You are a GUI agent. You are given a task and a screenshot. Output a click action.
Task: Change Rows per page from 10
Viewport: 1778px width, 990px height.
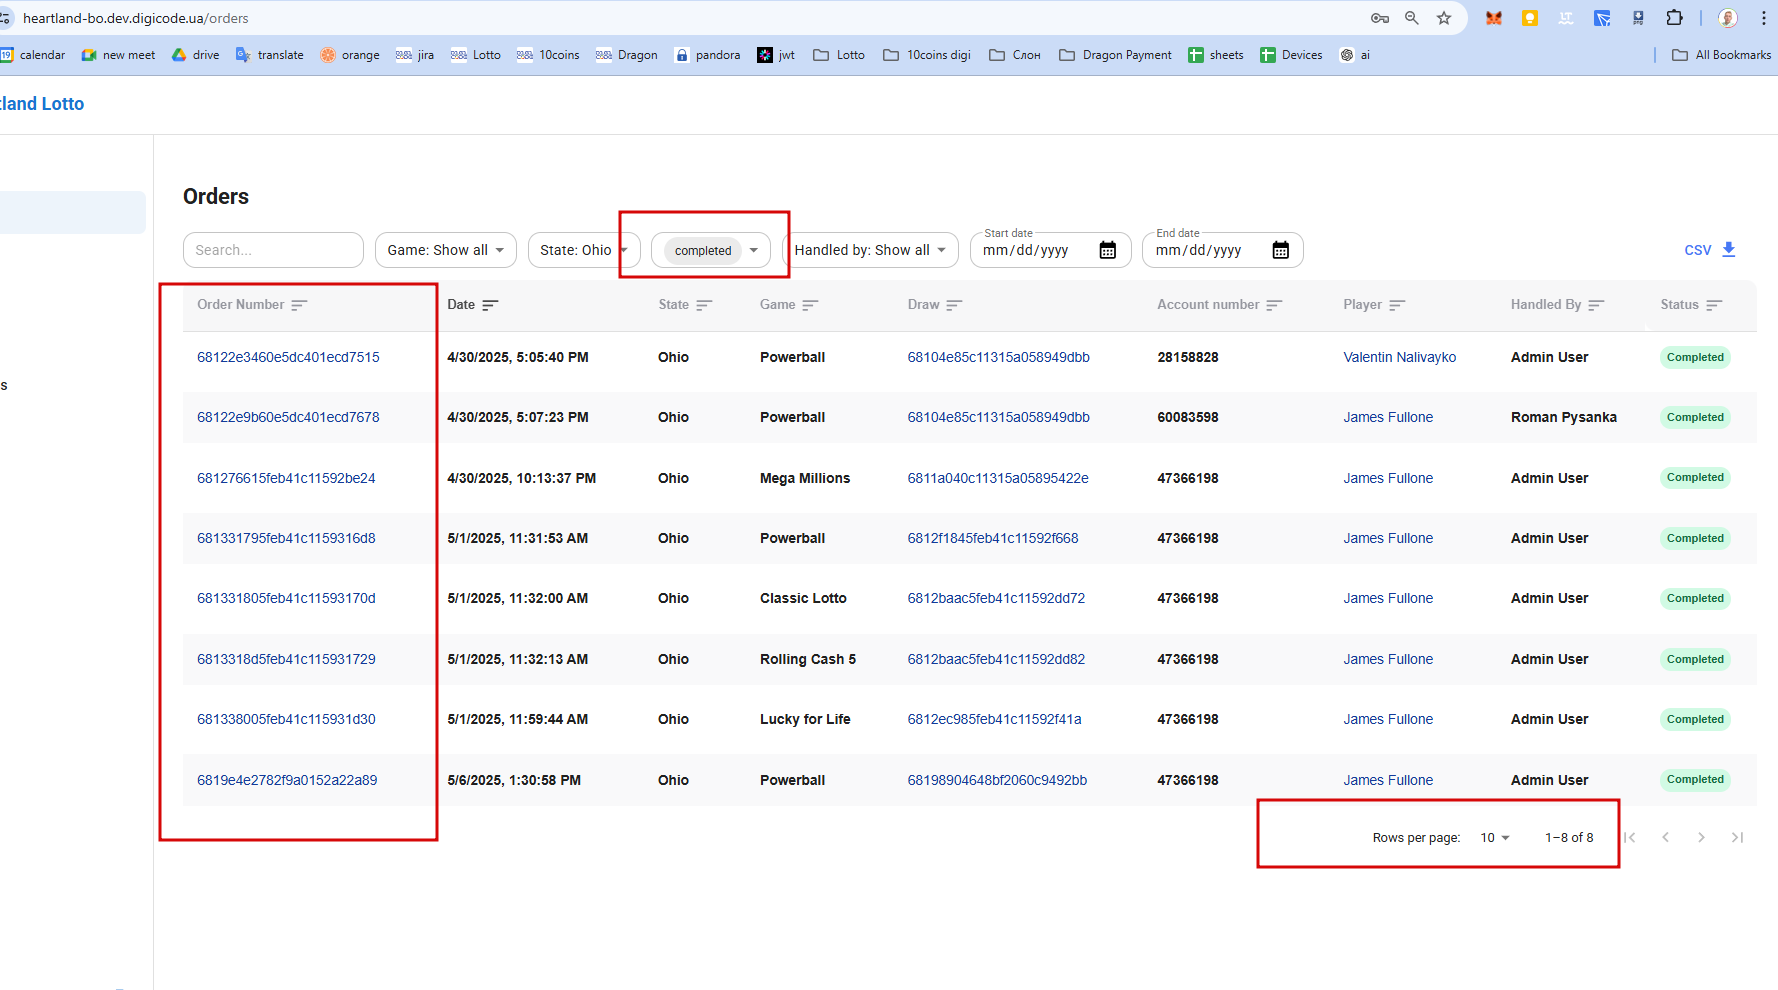tap(1495, 837)
